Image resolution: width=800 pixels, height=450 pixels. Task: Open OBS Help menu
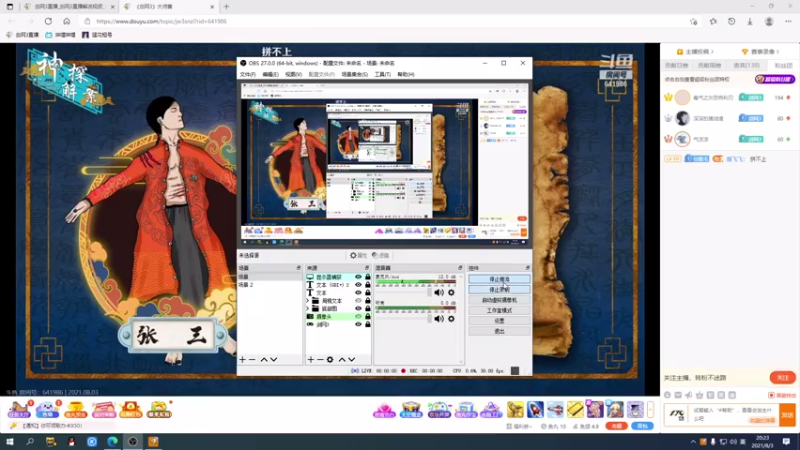point(406,74)
